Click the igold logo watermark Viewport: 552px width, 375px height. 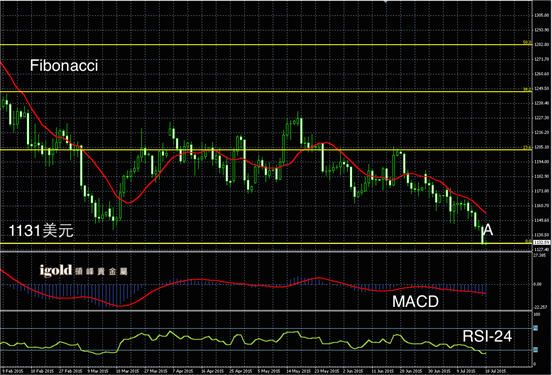[83, 270]
